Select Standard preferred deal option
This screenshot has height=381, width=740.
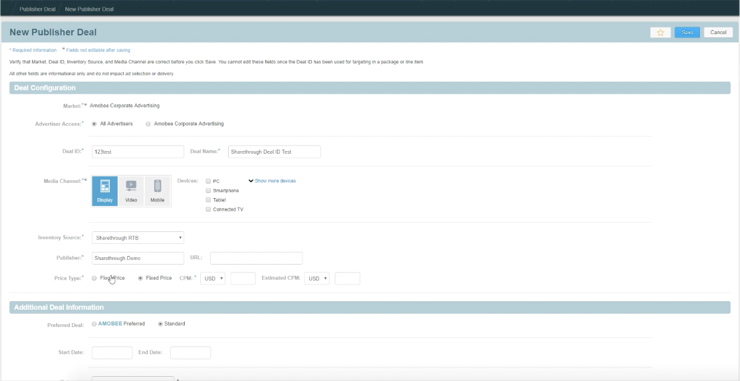[160, 324]
